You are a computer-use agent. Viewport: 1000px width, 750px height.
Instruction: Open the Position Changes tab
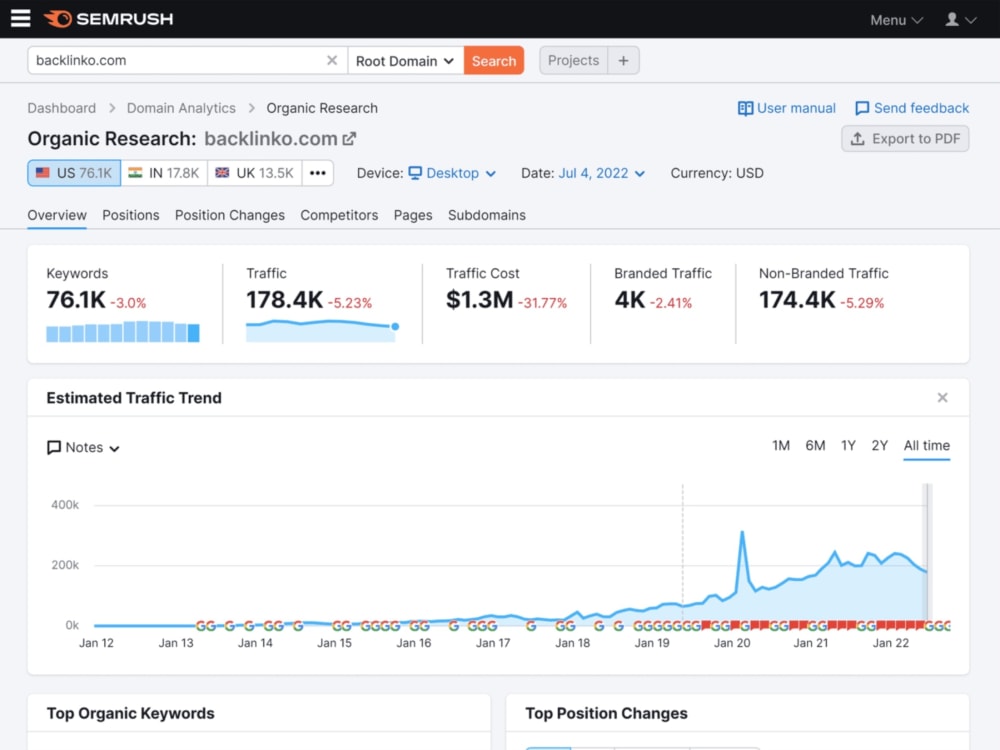tap(230, 215)
